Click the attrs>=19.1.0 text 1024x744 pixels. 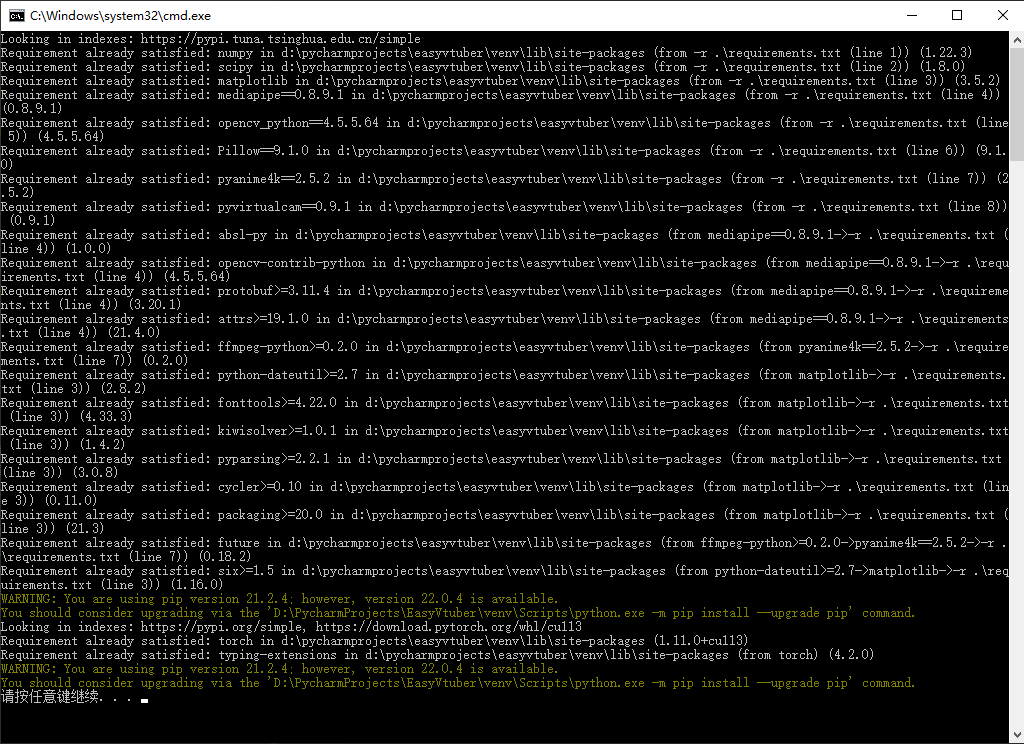pos(263,319)
